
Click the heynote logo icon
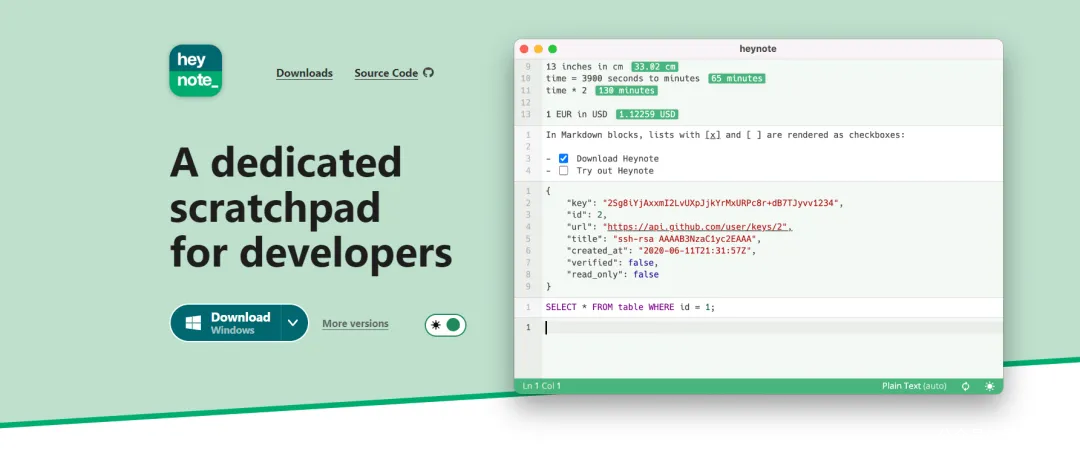click(x=196, y=71)
